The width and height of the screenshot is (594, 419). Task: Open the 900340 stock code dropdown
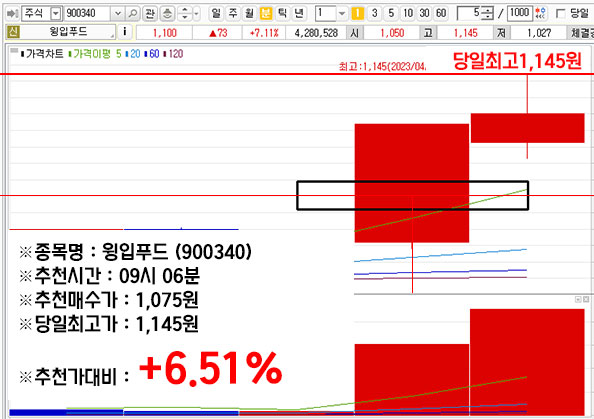point(117,14)
